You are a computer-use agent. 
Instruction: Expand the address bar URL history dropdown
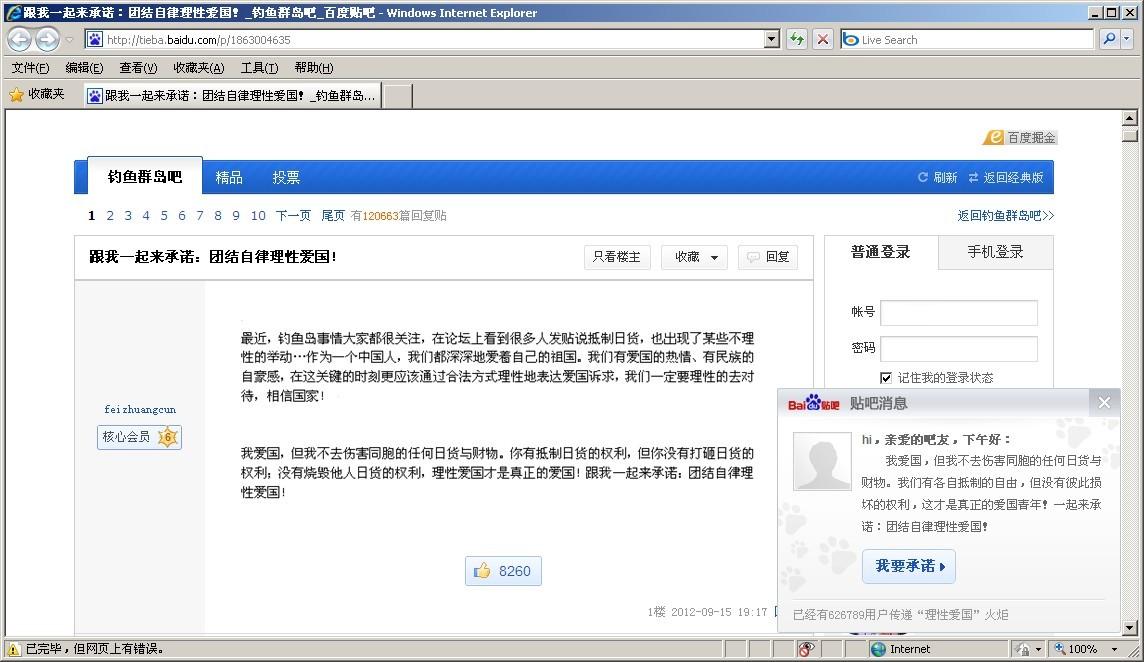(771, 39)
